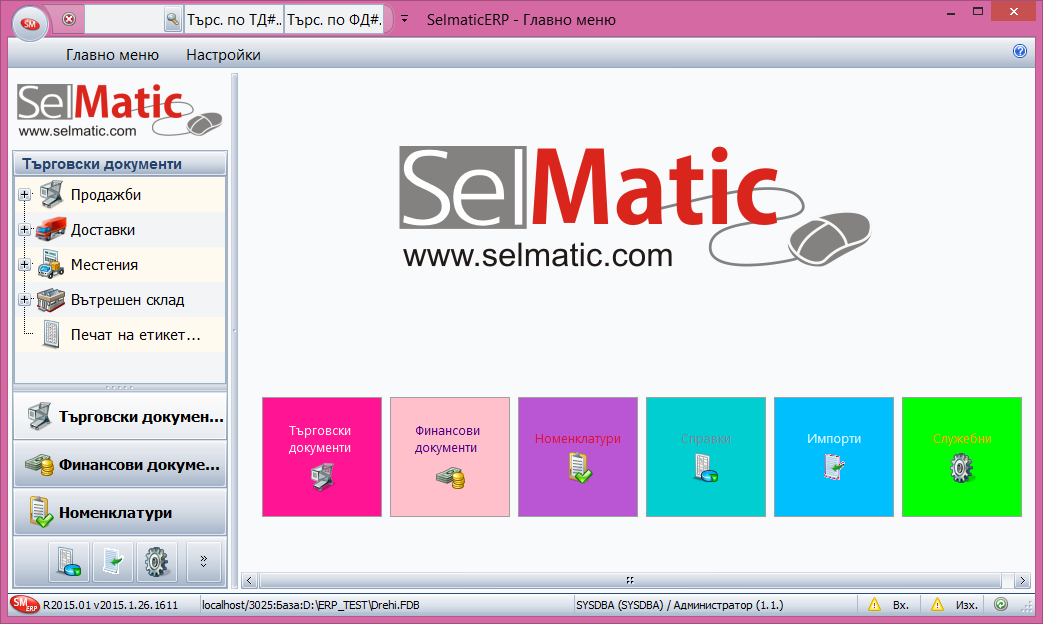
Task: Select the Печат на етикет… tree row
Action: click(x=120, y=335)
